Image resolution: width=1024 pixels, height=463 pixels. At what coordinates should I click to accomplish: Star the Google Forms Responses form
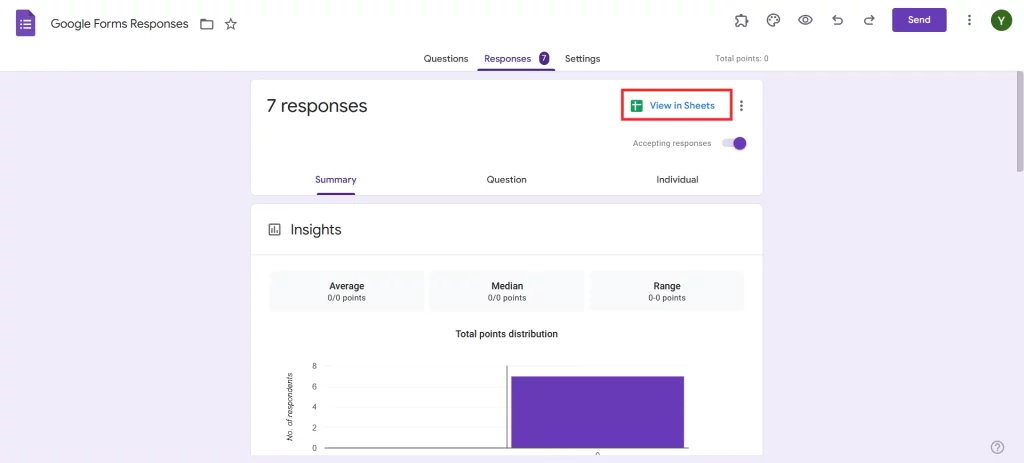click(x=231, y=24)
